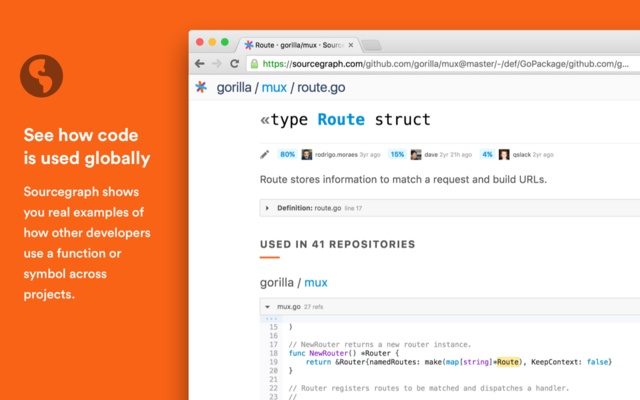Open a new browser tab

(x=372, y=45)
